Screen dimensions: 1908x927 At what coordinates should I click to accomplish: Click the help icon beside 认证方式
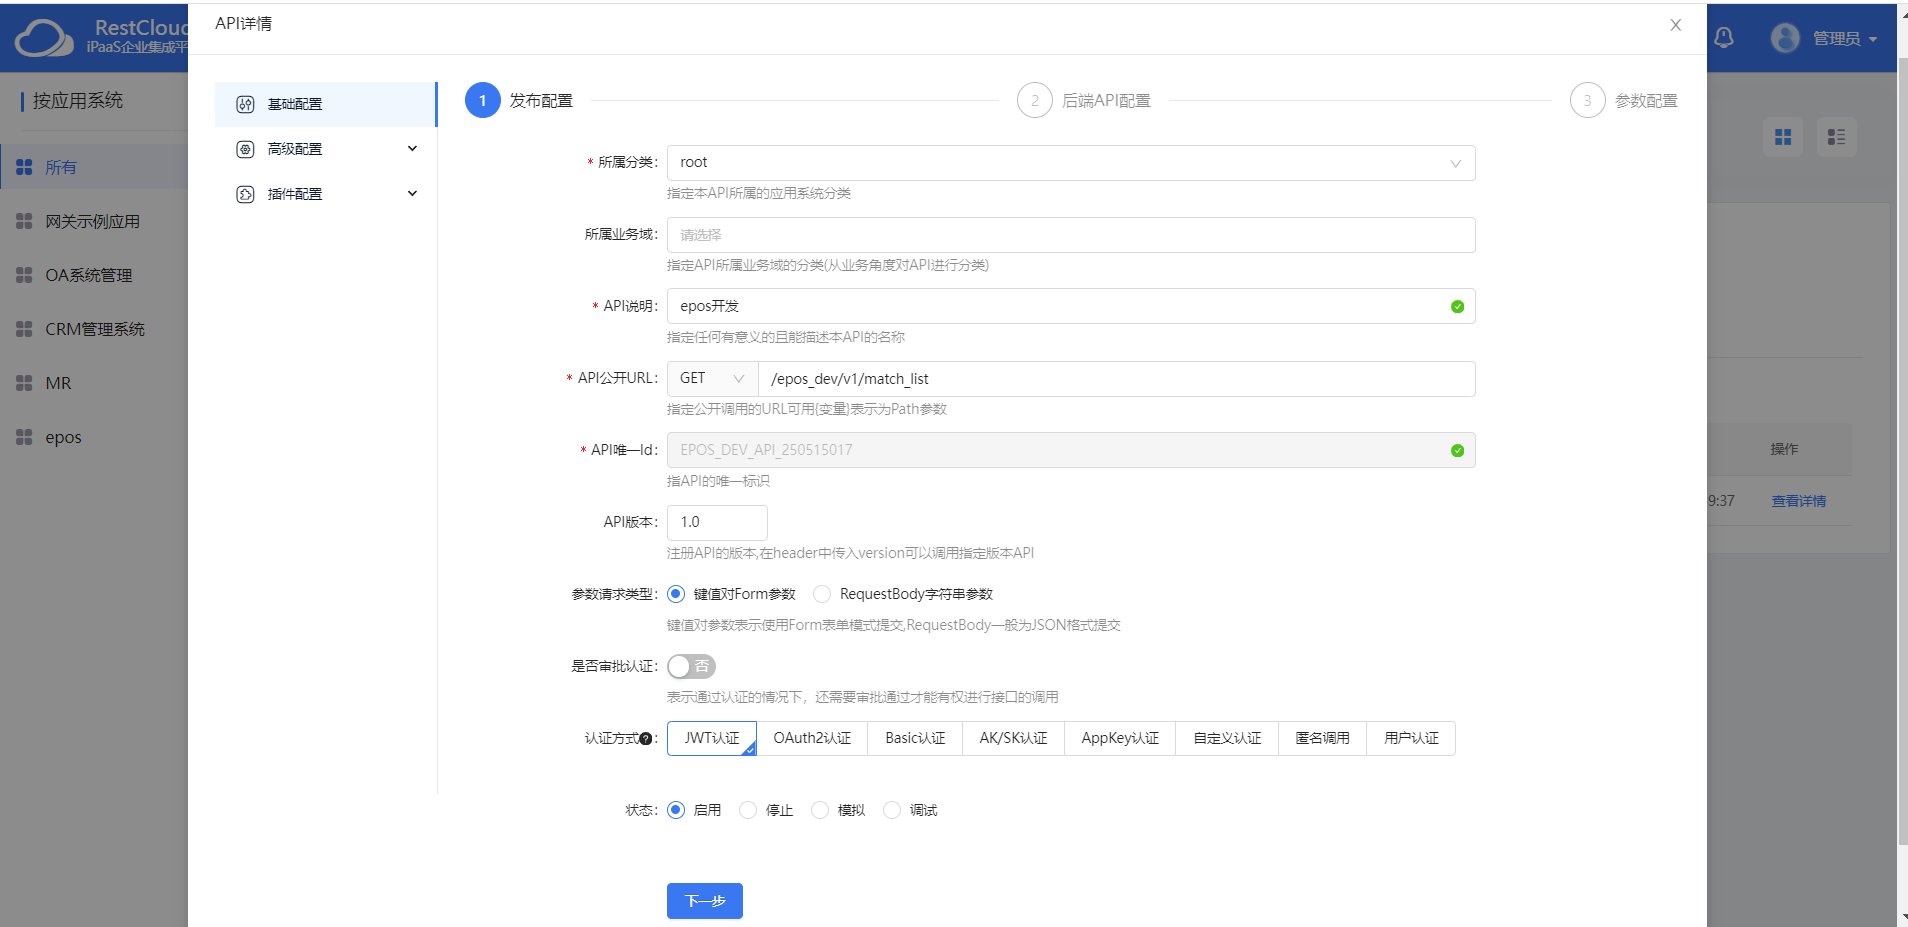click(647, 737)
